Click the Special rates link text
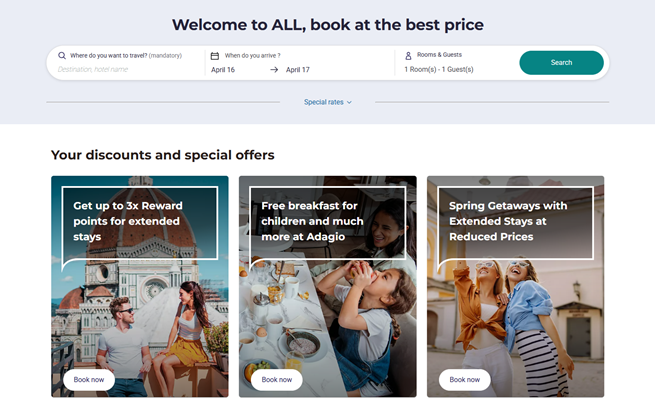The image size is (655, 407). (324, 102)
